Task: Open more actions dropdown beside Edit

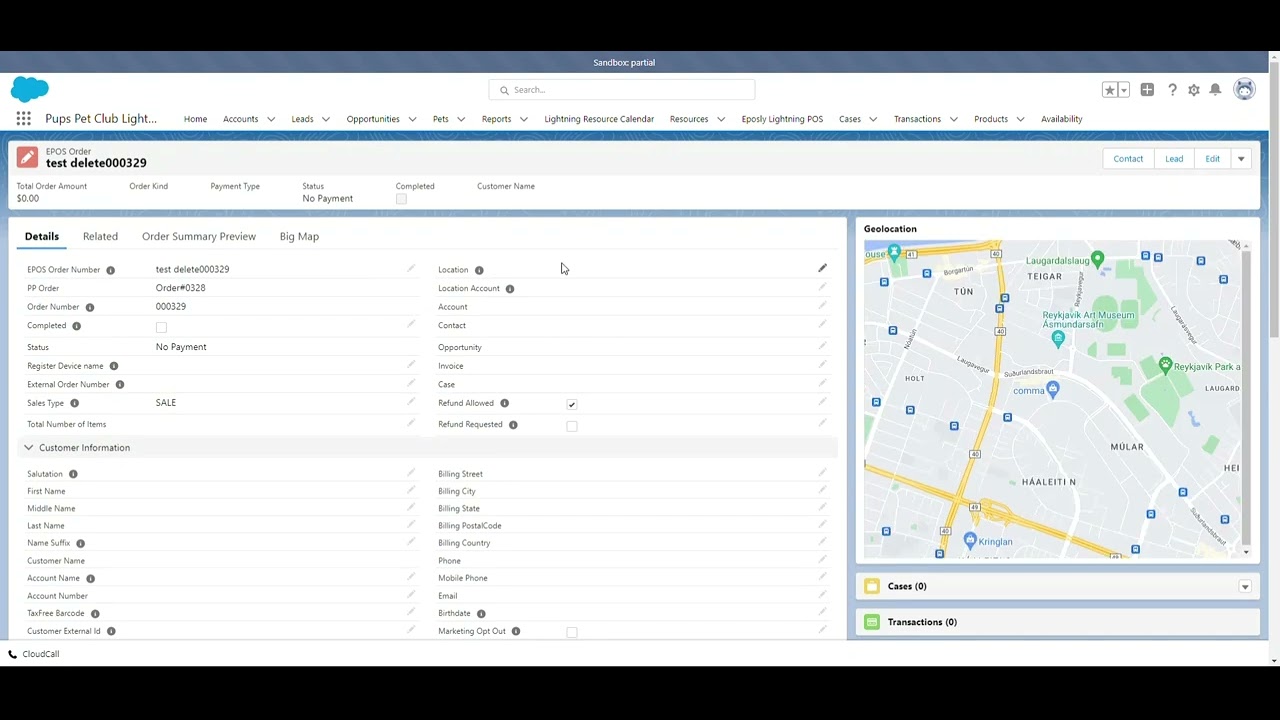Action: [1241, 159]
